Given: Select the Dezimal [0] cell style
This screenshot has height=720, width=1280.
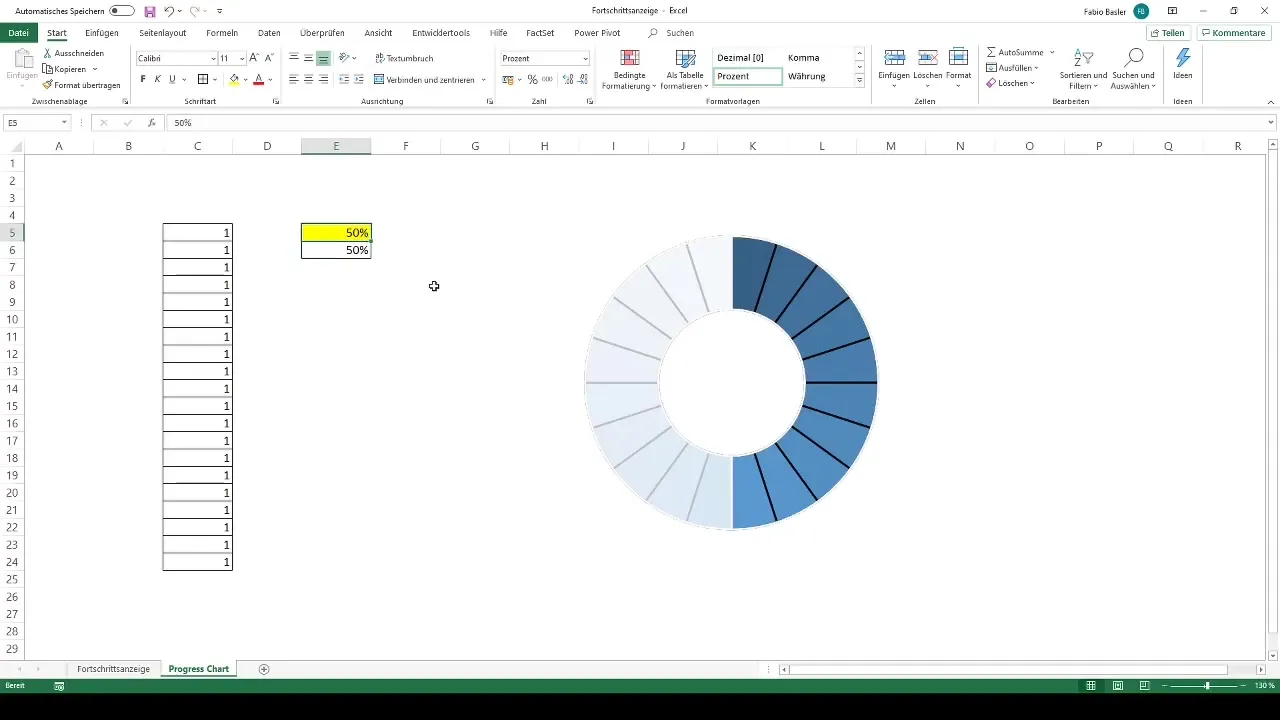Looking at the screenshot, I should [x=748, y=58].
